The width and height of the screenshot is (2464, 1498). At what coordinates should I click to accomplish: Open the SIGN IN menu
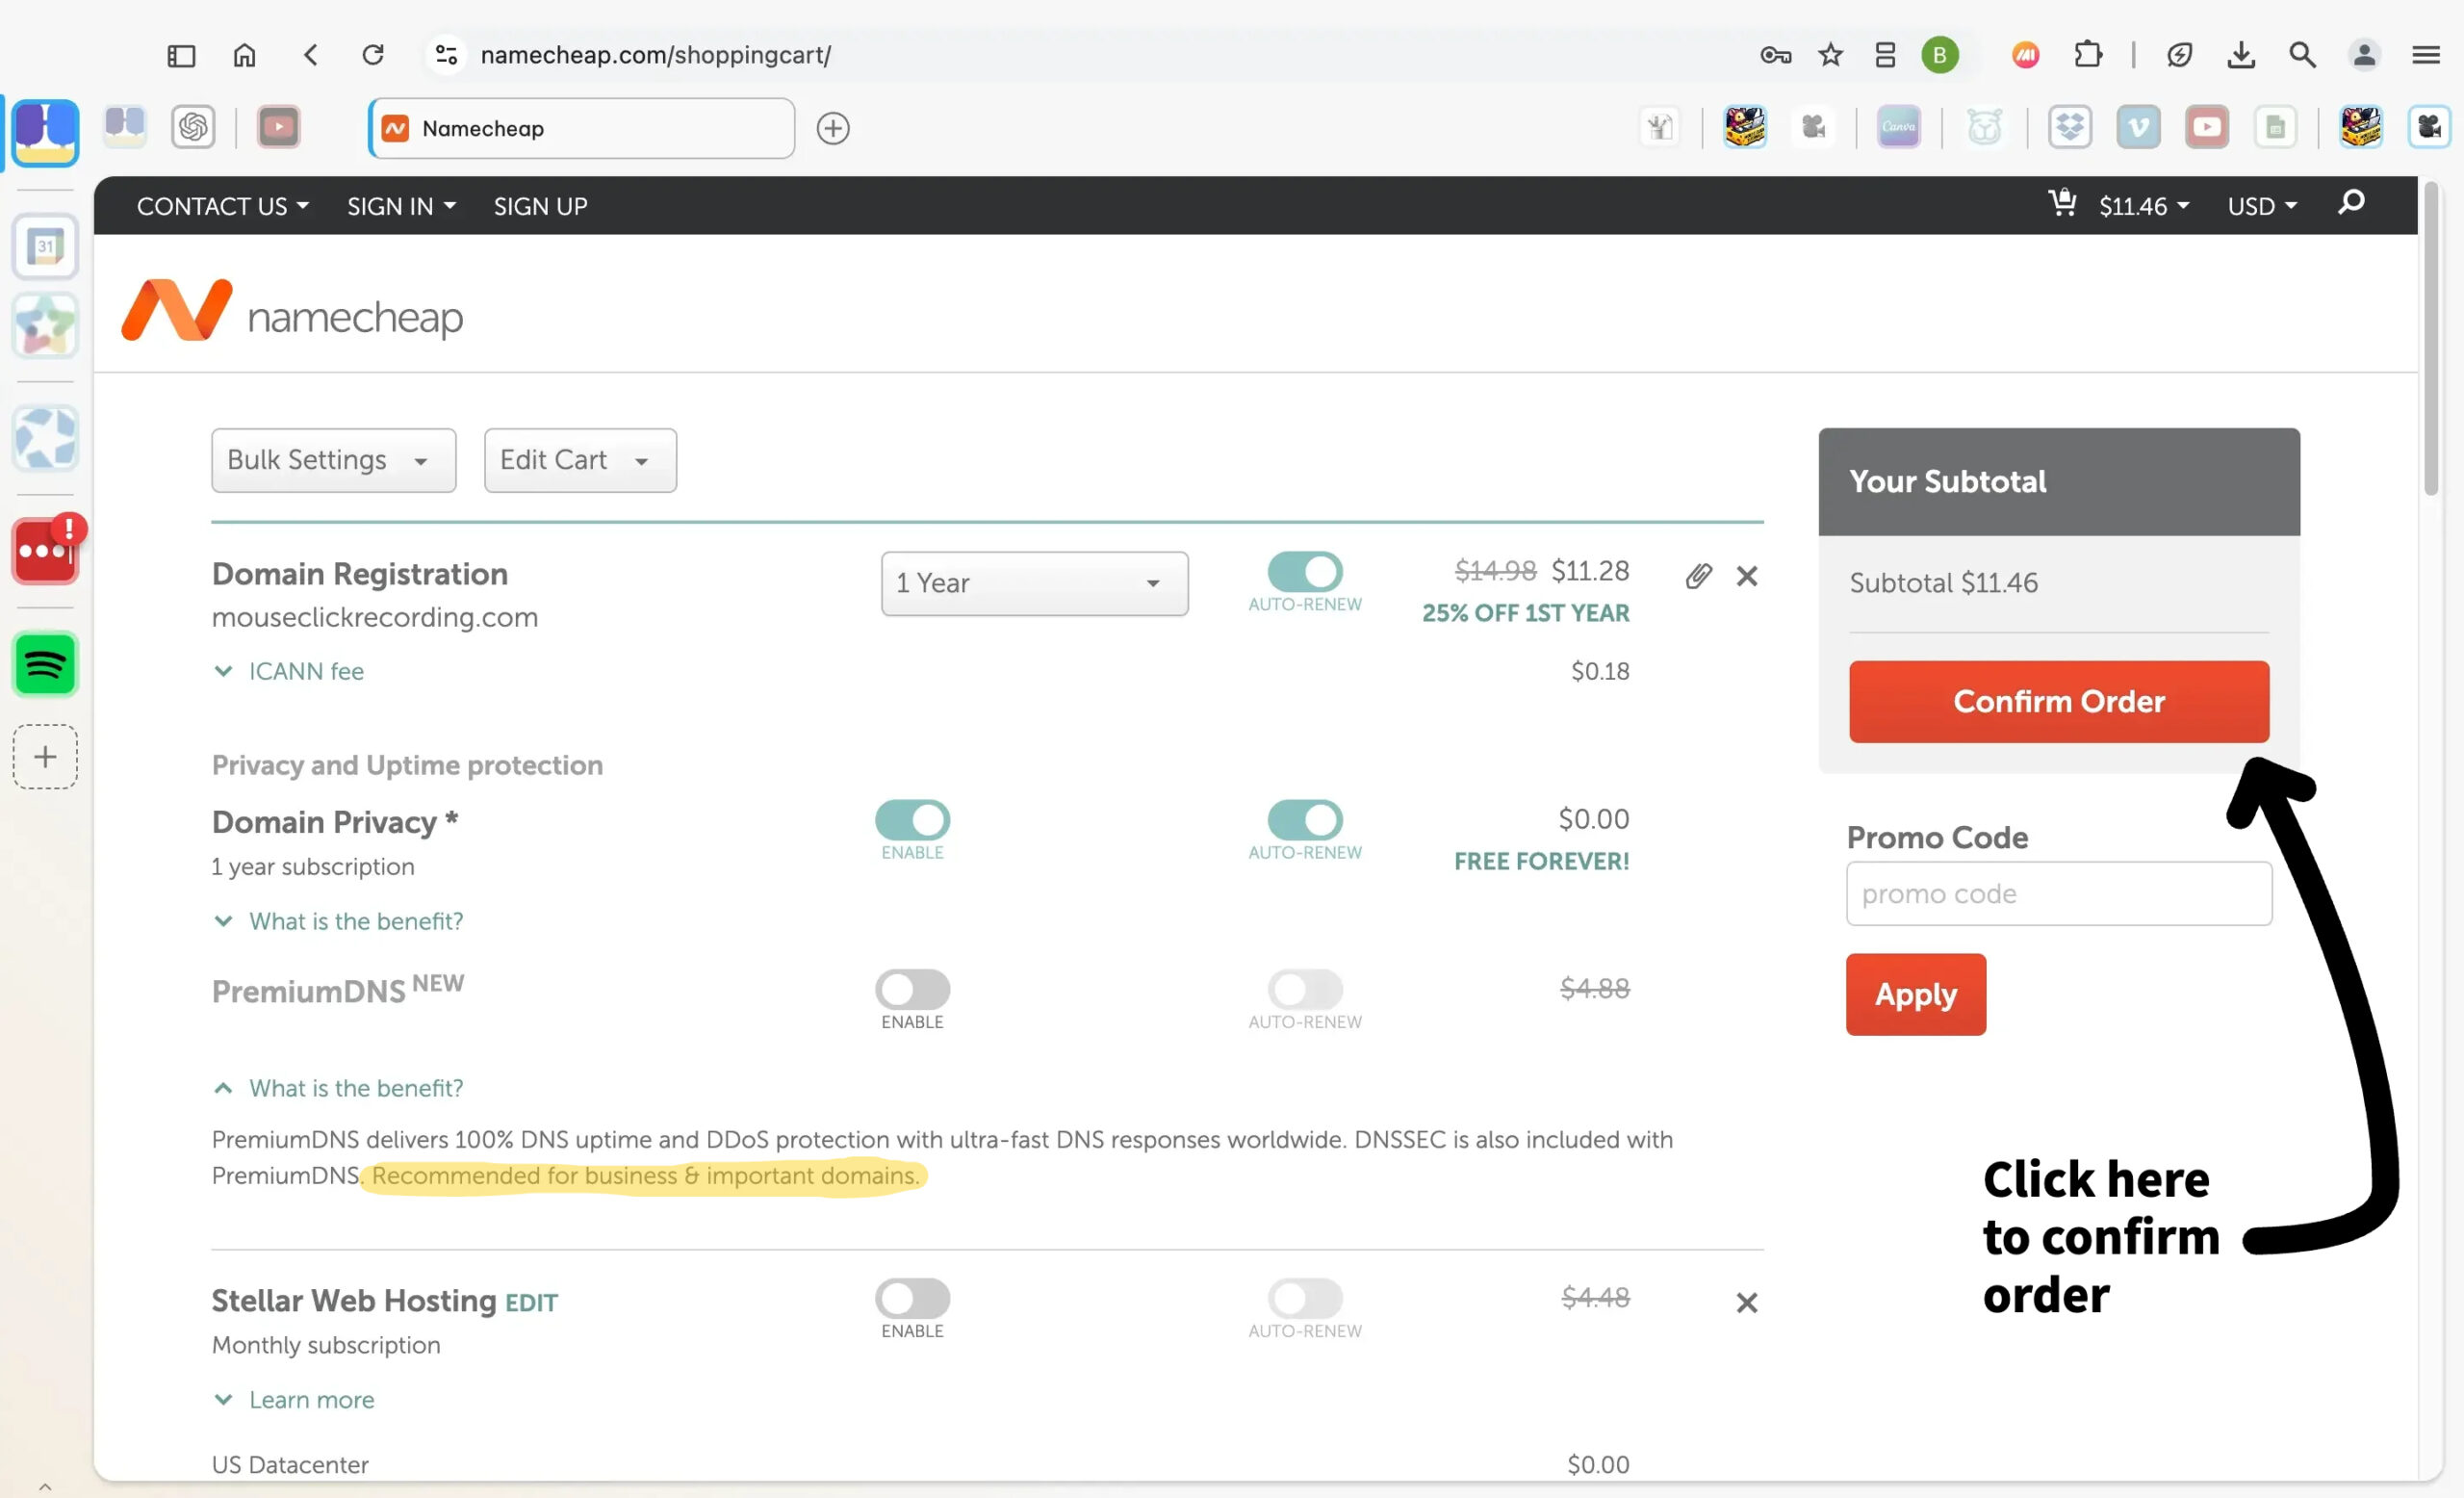pyautogui.click(x=401, y=206)
